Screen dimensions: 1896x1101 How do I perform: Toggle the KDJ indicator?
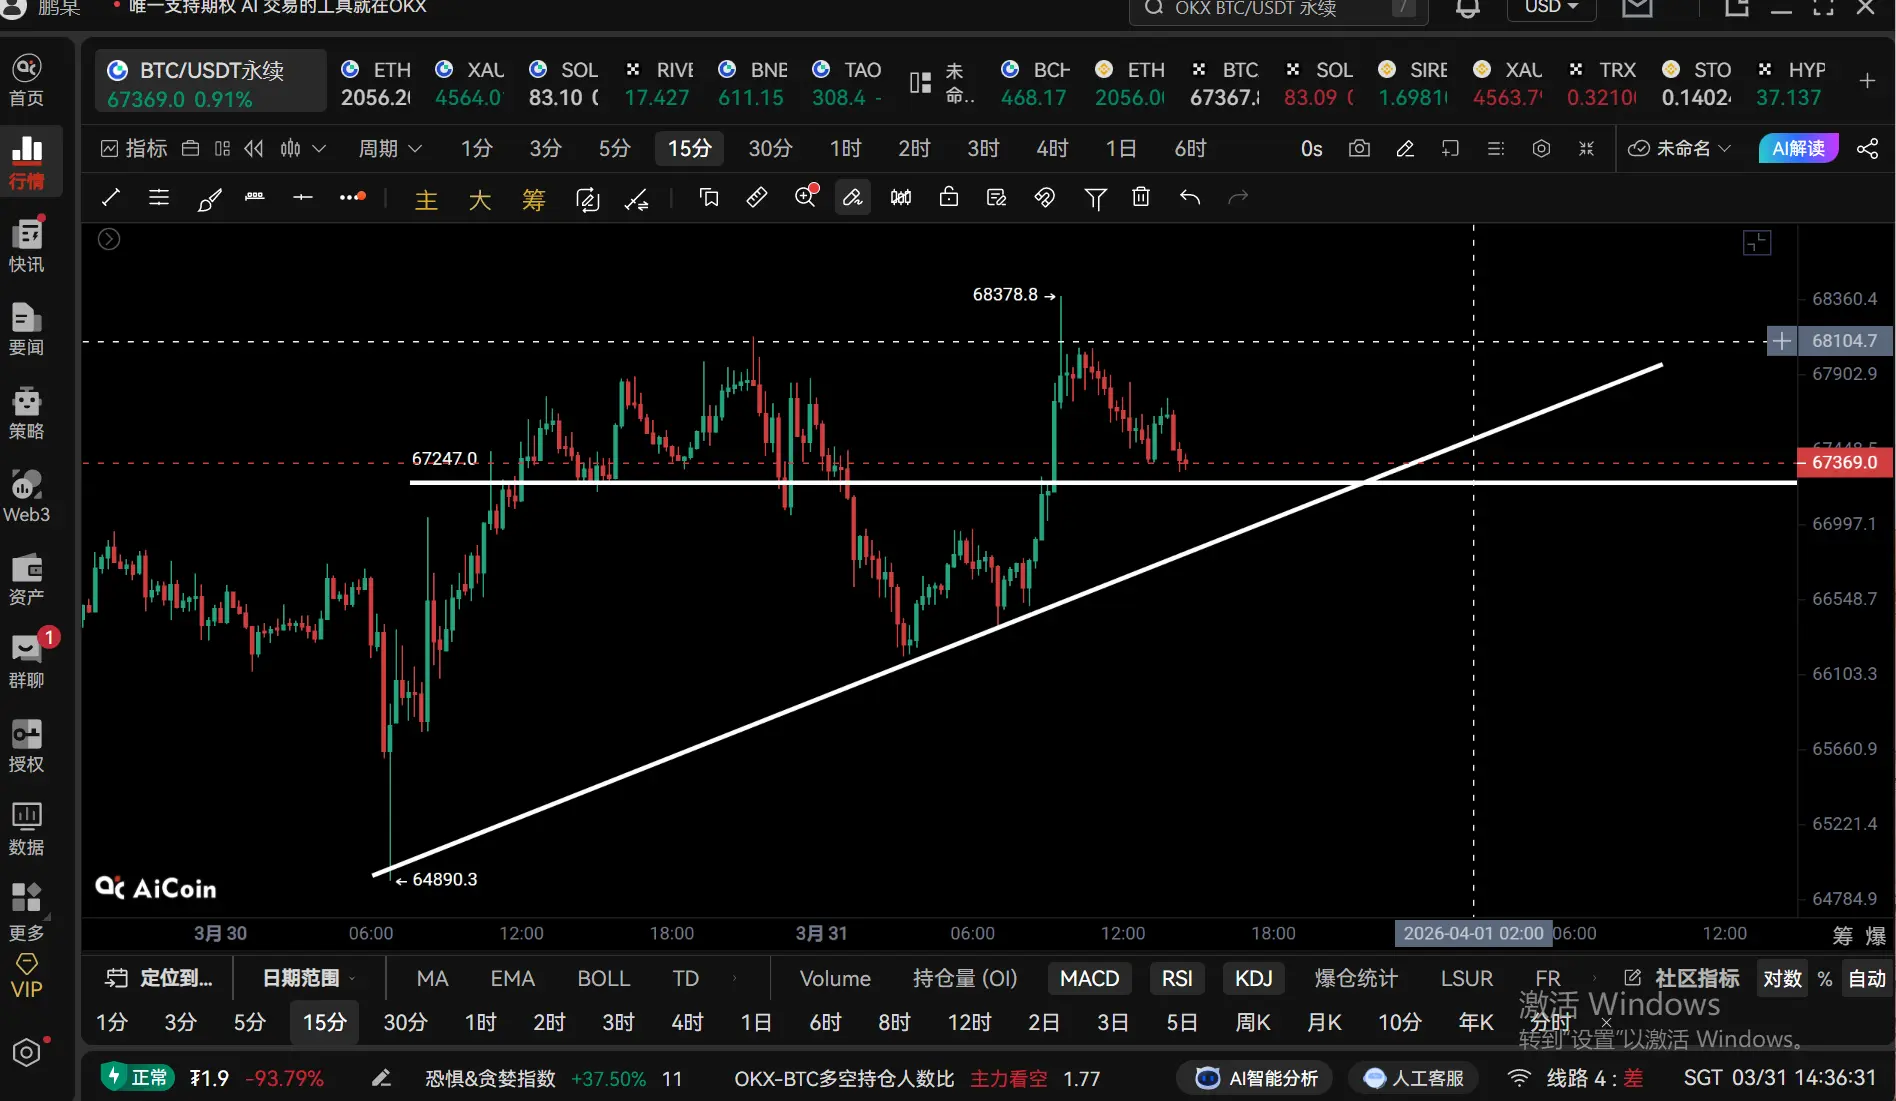pos(1254,979)
